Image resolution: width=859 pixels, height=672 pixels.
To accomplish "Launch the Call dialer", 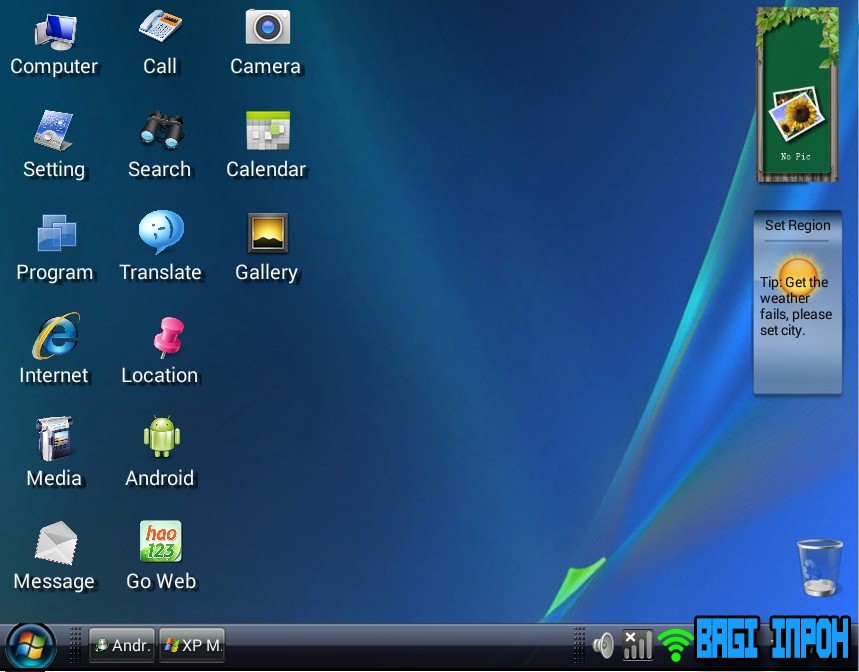I will [159, 28].
